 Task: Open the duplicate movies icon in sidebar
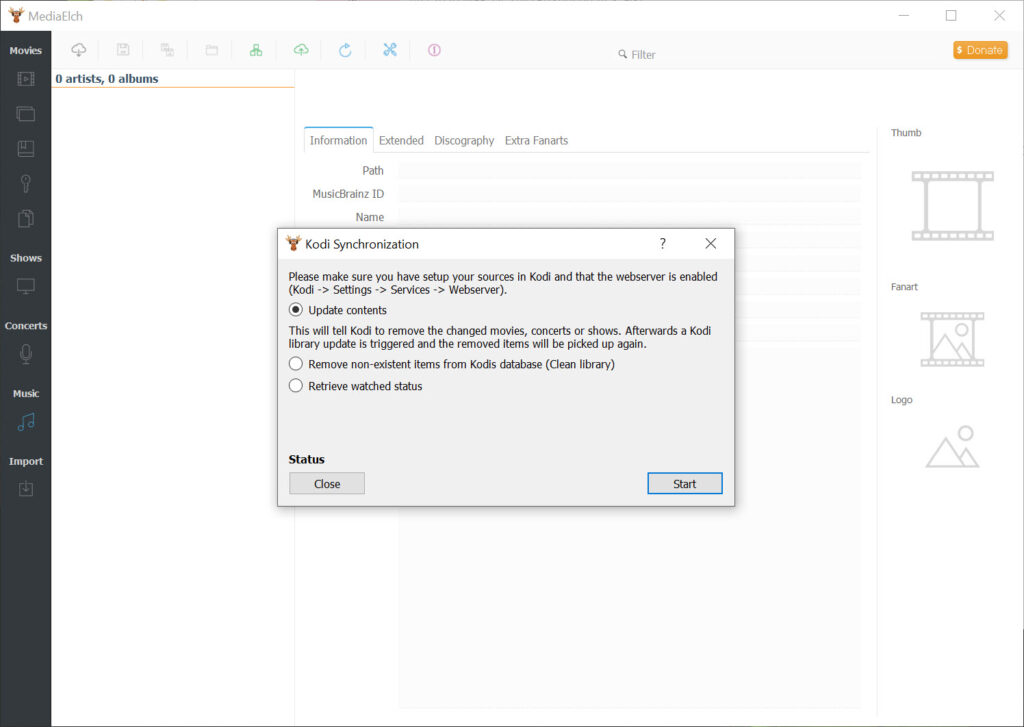[x=25, y=218]
